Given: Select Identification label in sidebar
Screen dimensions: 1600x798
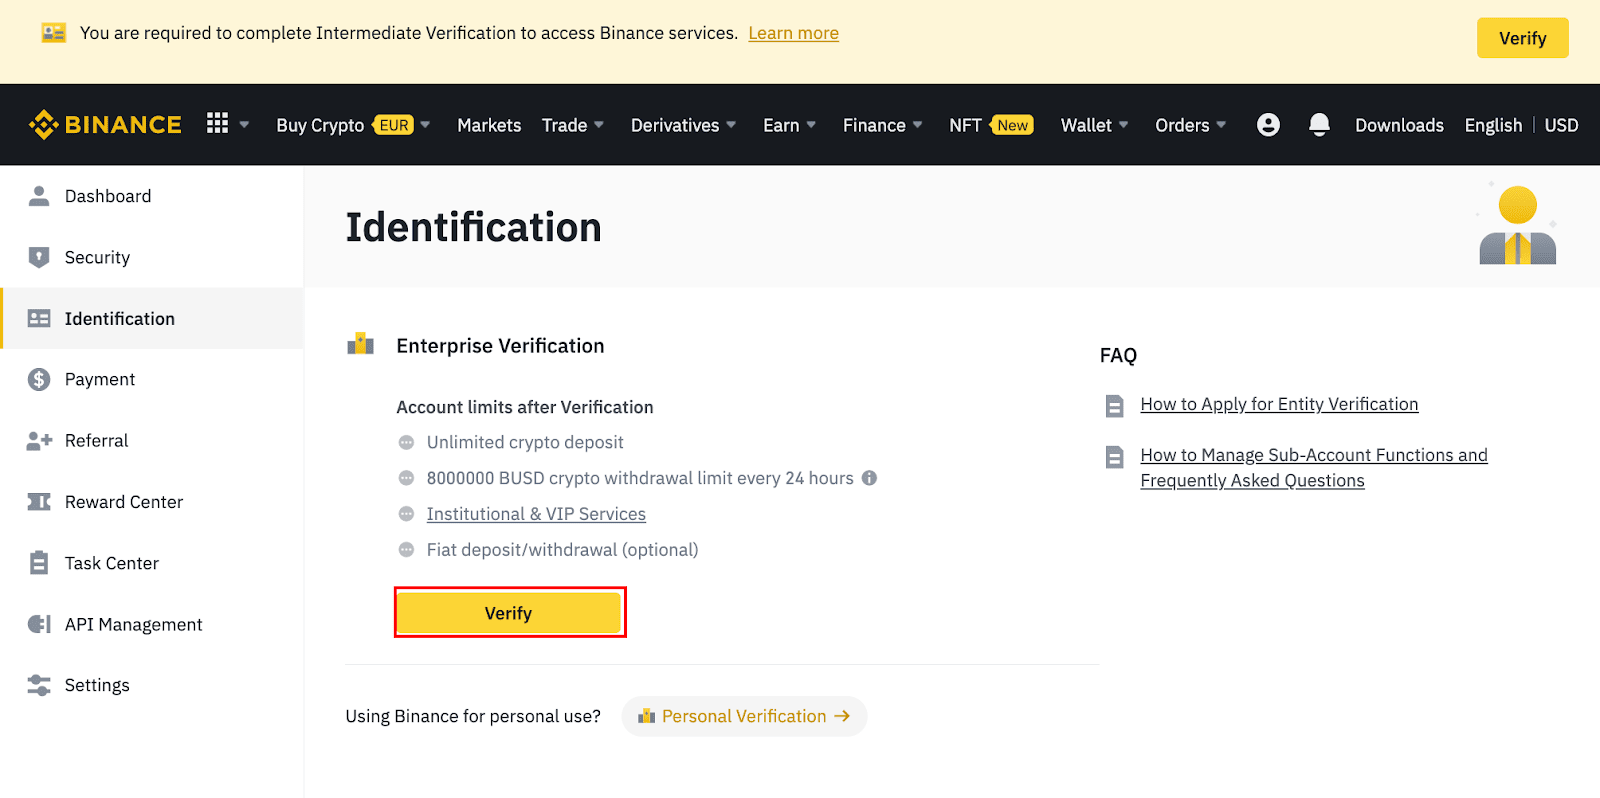Looking at the screenshot, I should (120, 318).
